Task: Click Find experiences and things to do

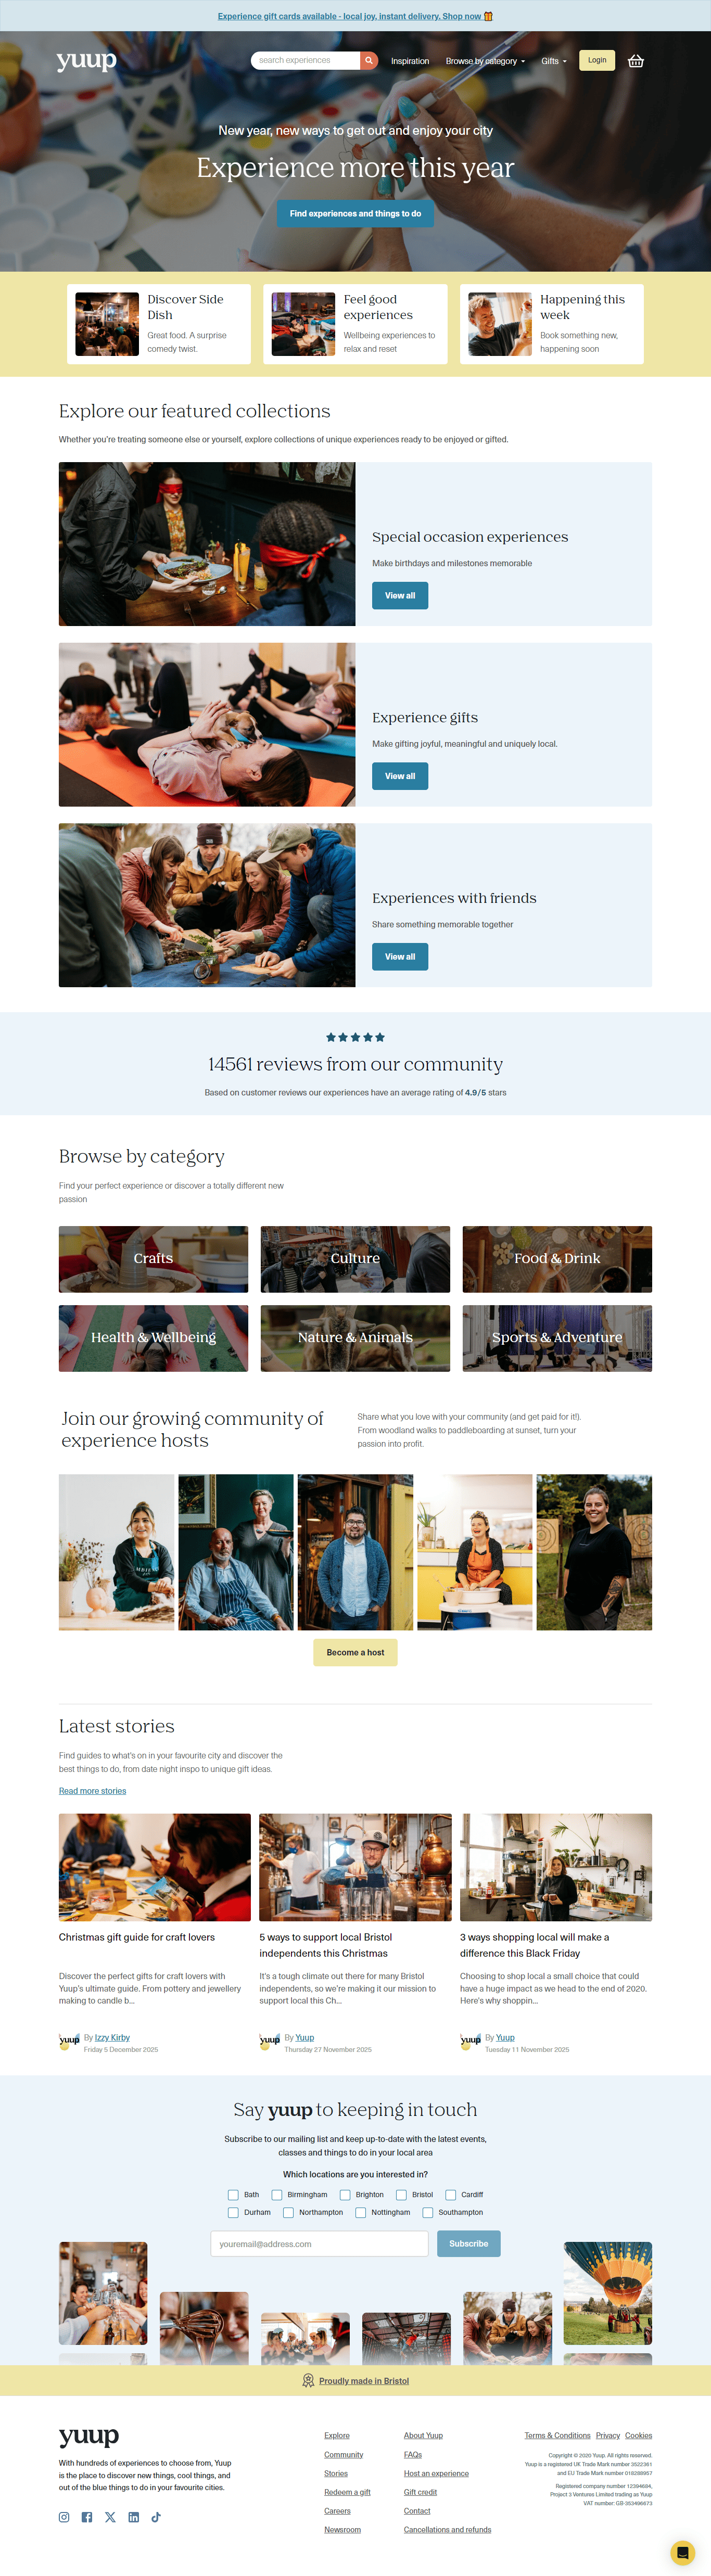Action: pos(355,213)
